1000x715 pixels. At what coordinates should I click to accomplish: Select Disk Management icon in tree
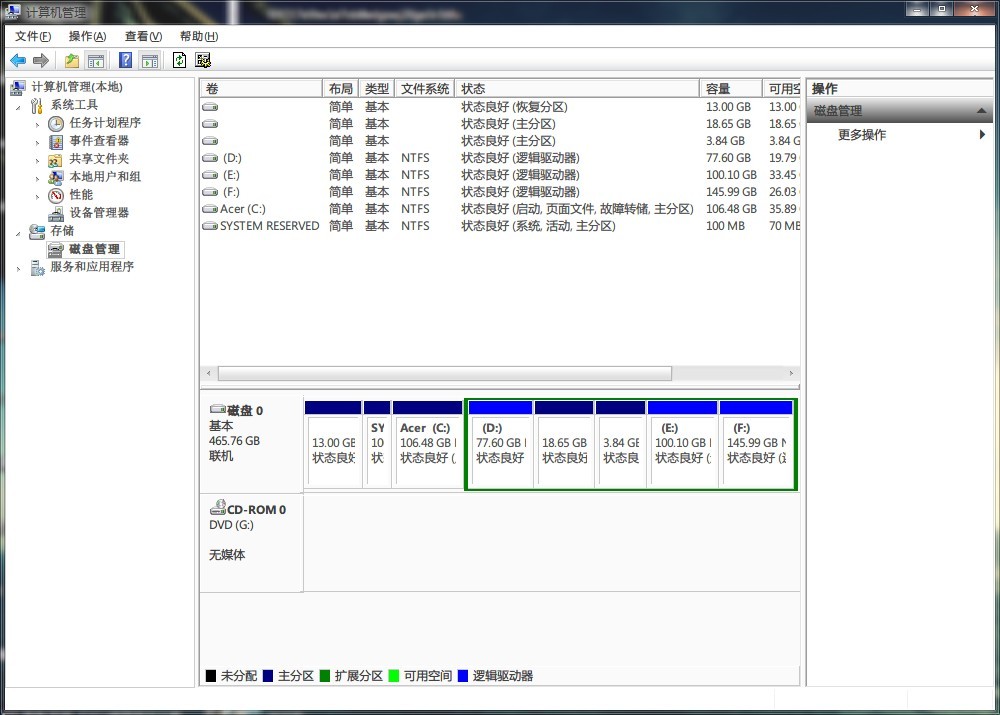(x=56, y=249)
